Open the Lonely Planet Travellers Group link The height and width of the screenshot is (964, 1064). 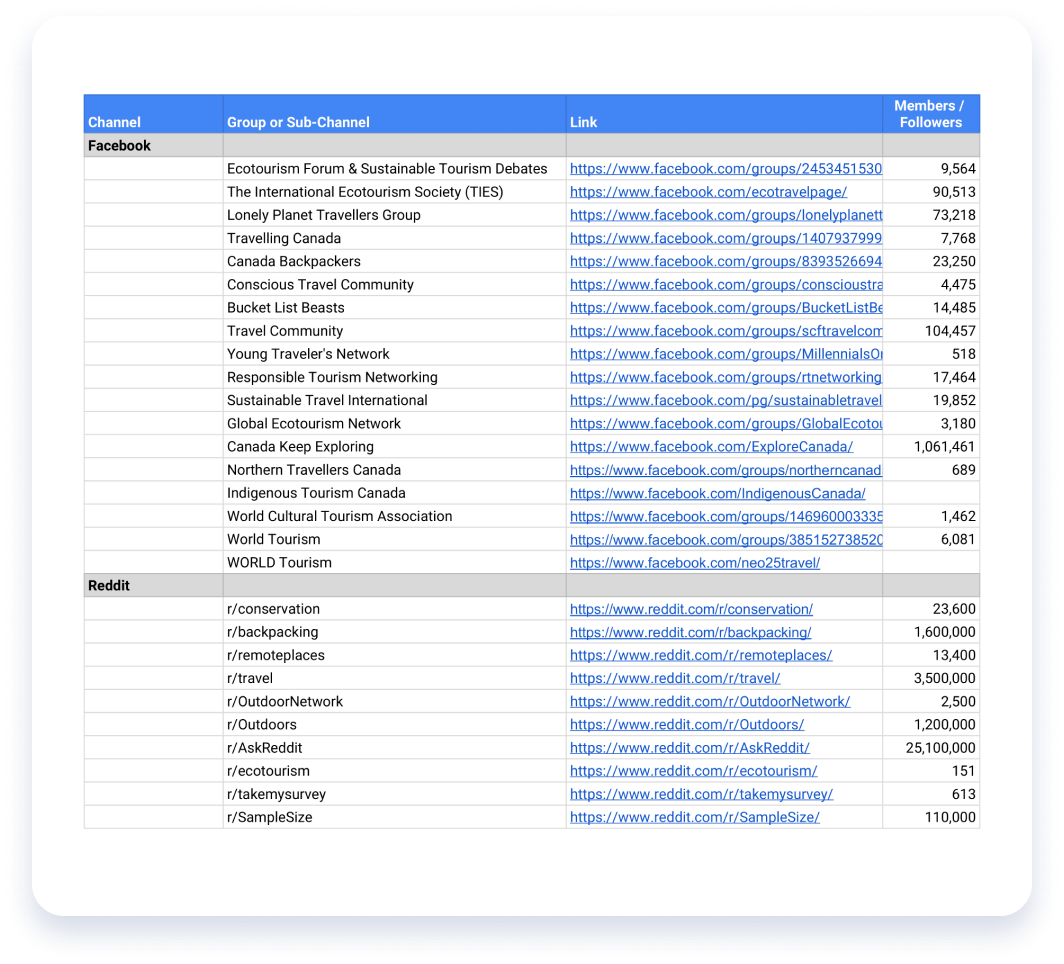pyautogui.click(x=725, y=215)
